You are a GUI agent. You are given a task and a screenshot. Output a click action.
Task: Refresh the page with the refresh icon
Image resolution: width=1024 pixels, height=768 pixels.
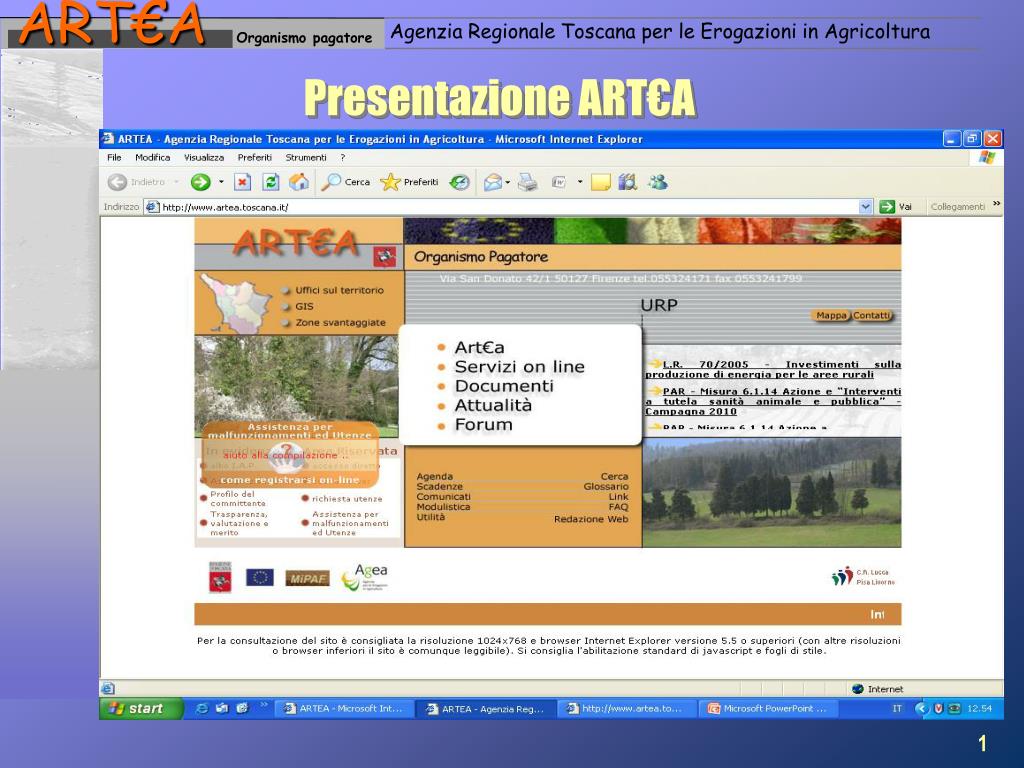(270, 182)
